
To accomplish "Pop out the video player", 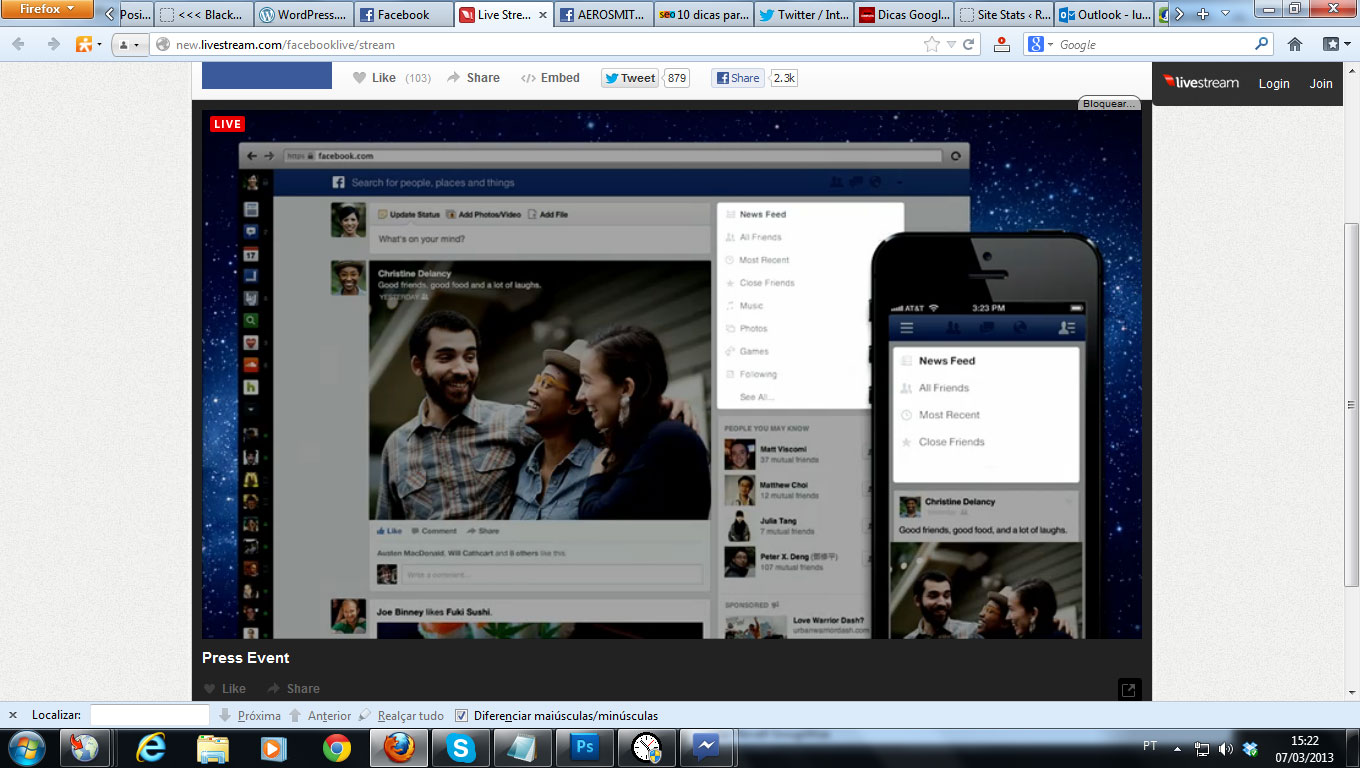I will 1129,689.
